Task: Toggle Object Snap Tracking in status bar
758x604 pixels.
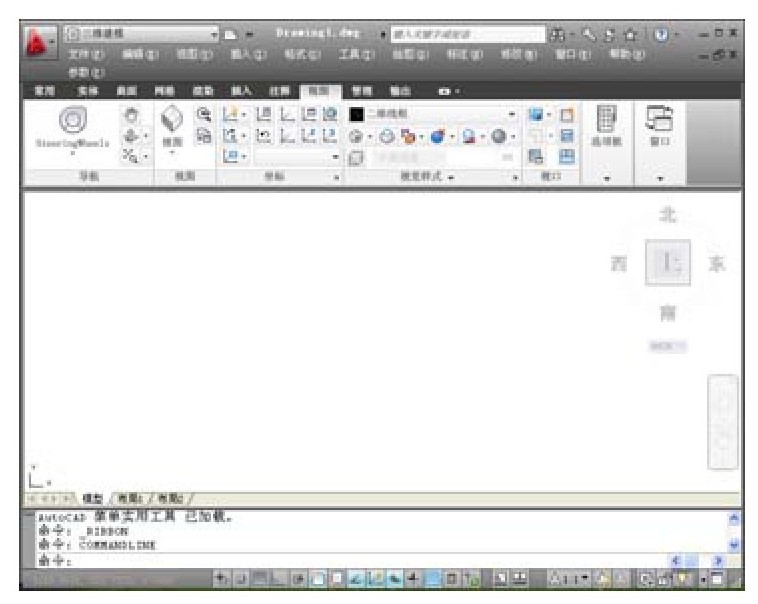Action: [x=356, y=578]
